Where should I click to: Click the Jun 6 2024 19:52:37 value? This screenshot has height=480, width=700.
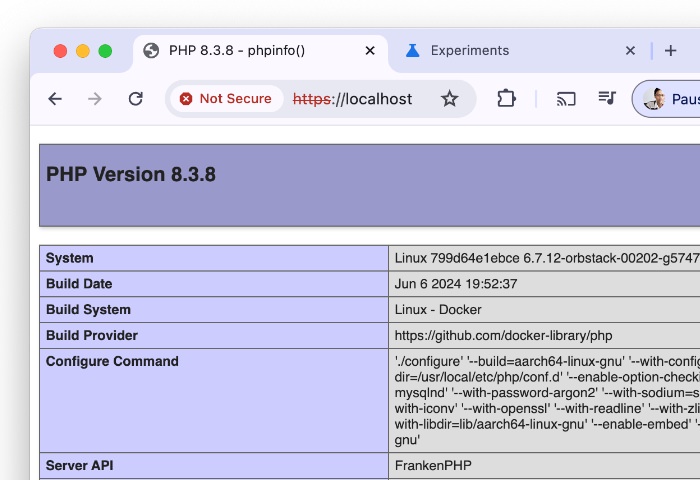[456, 284]
